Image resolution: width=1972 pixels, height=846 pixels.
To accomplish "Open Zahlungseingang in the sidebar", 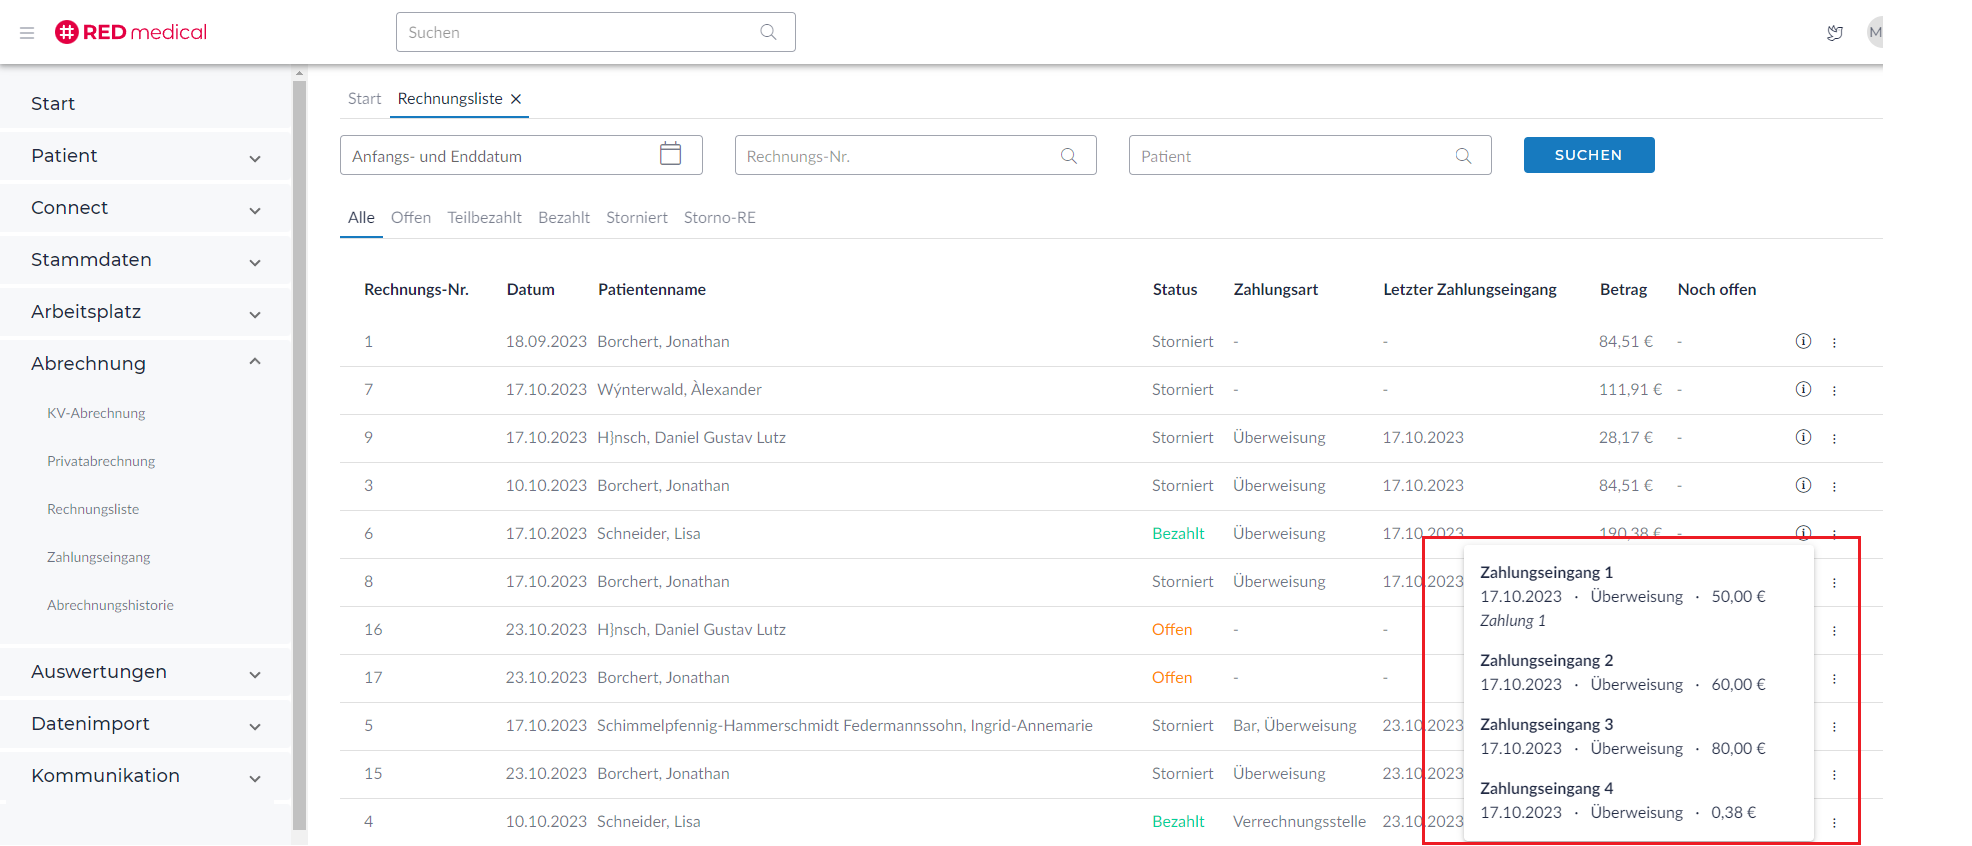I will point(98,557).
